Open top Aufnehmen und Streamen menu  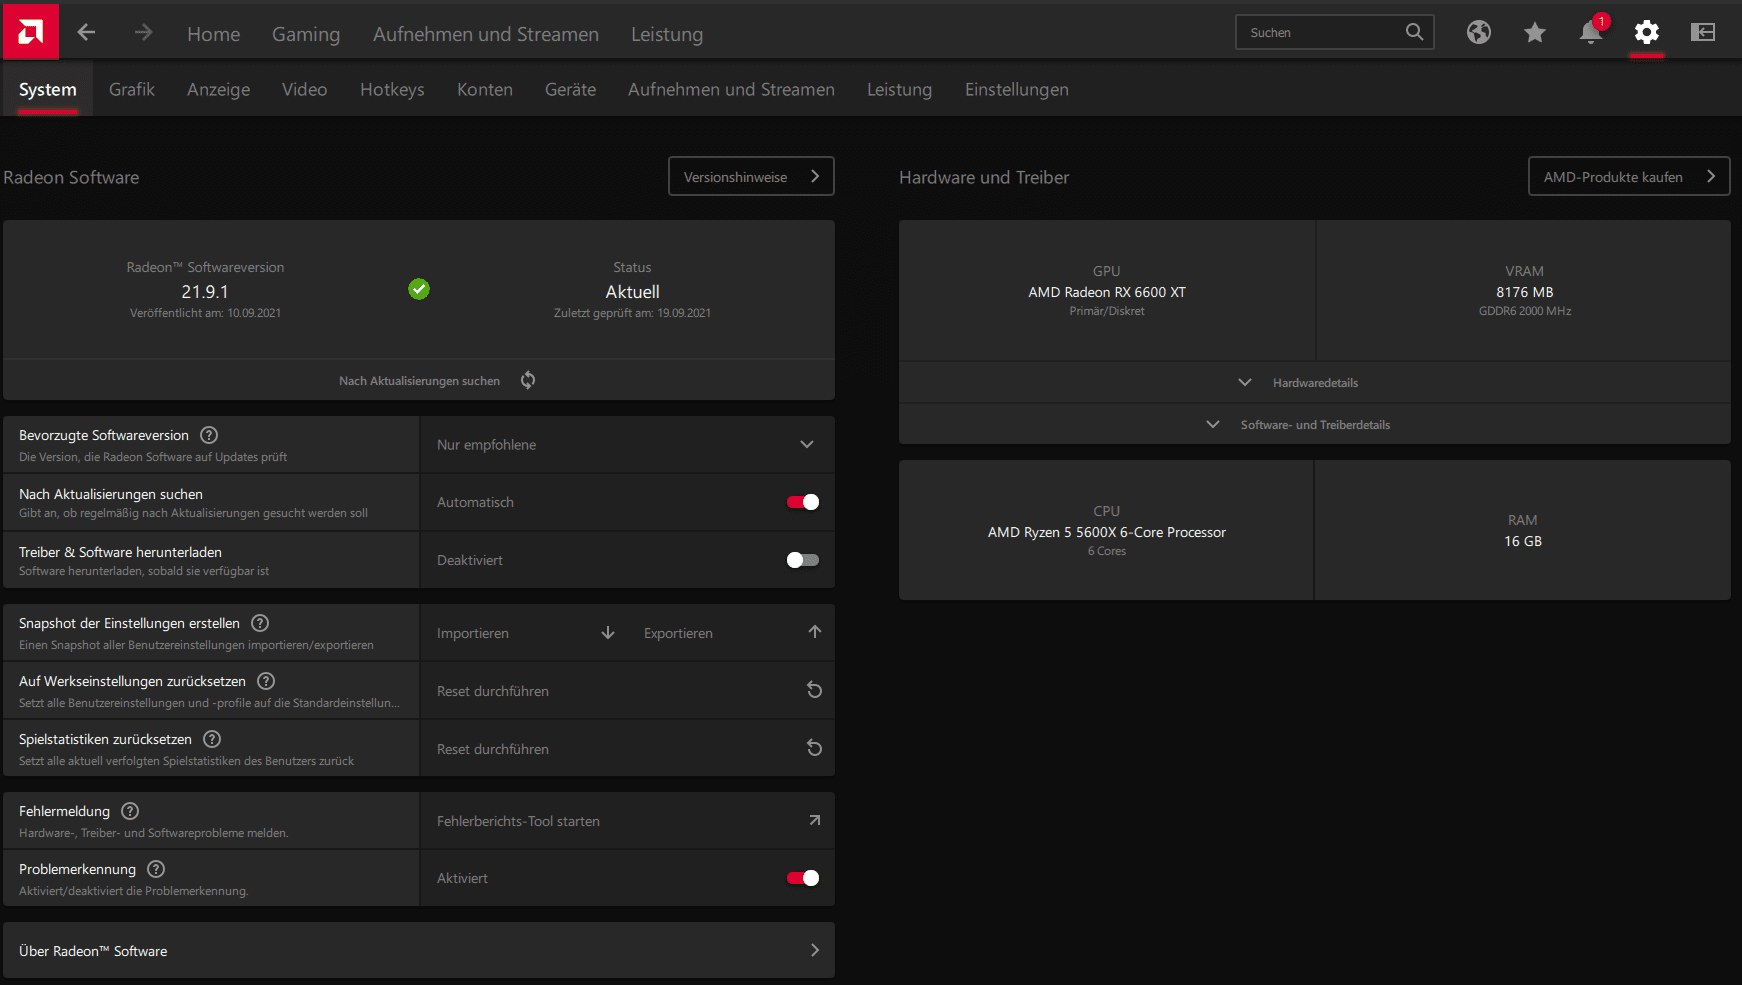(486, 34)
